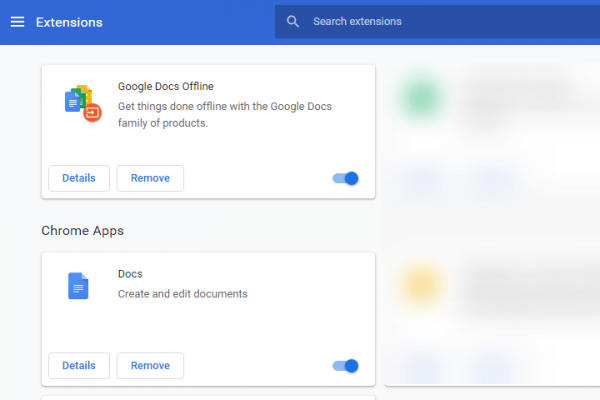
Task: Remove the Google Docs Offline extension
Action: pyautogui.click(x=150, y=178)
